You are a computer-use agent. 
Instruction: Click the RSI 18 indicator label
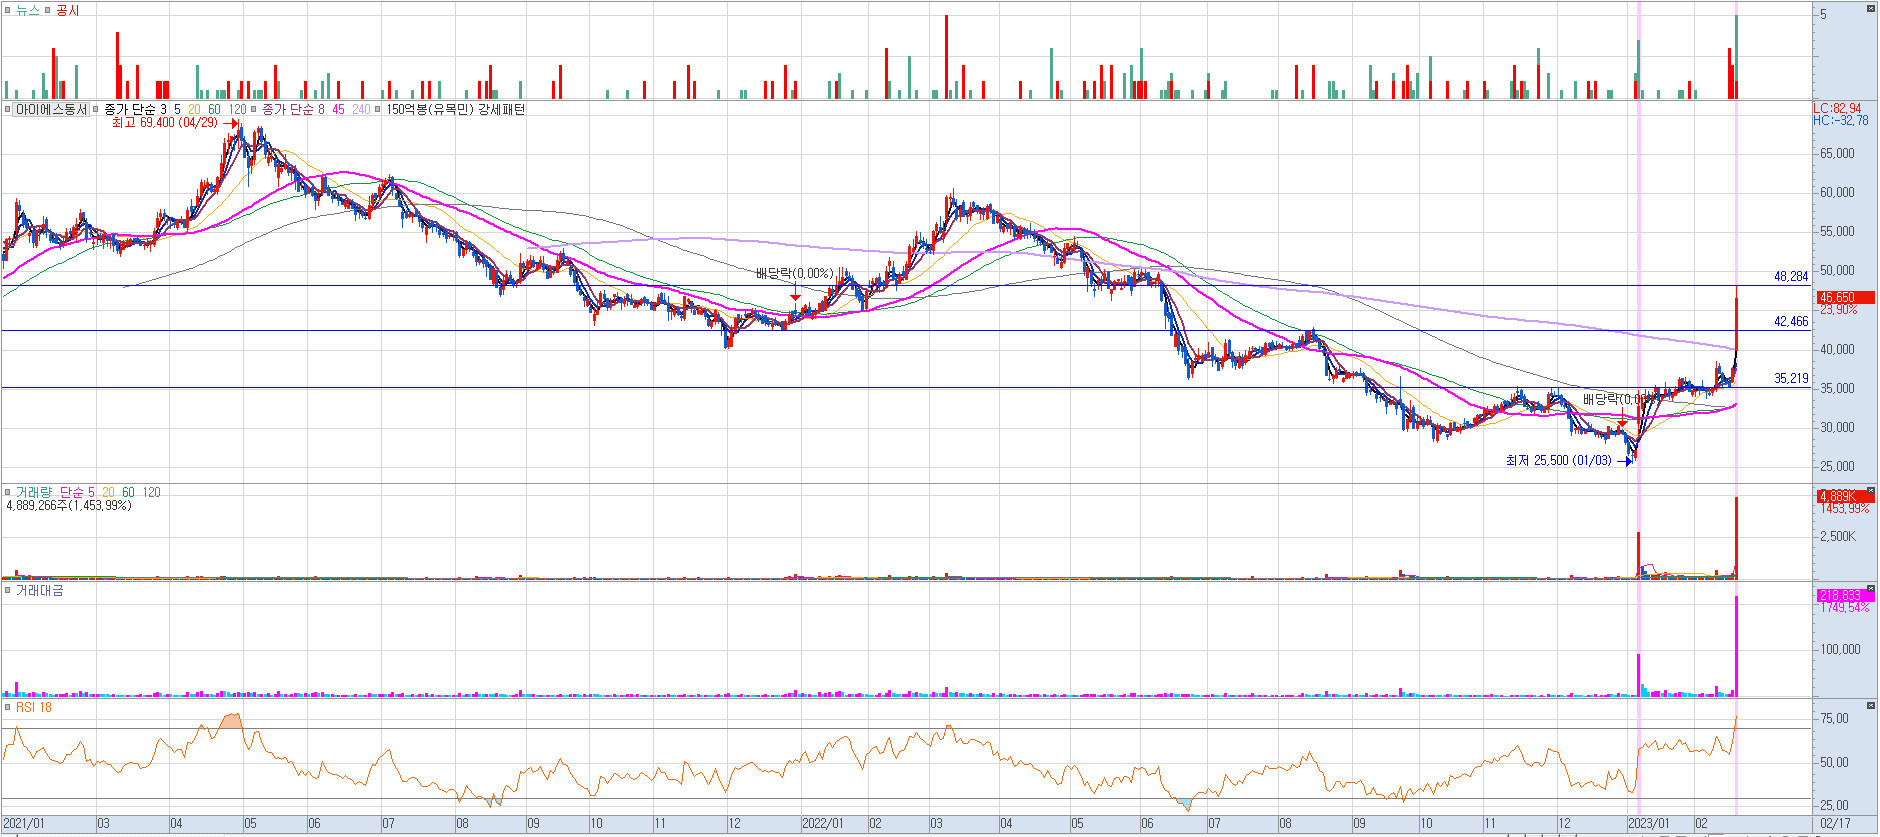[33, 707]
